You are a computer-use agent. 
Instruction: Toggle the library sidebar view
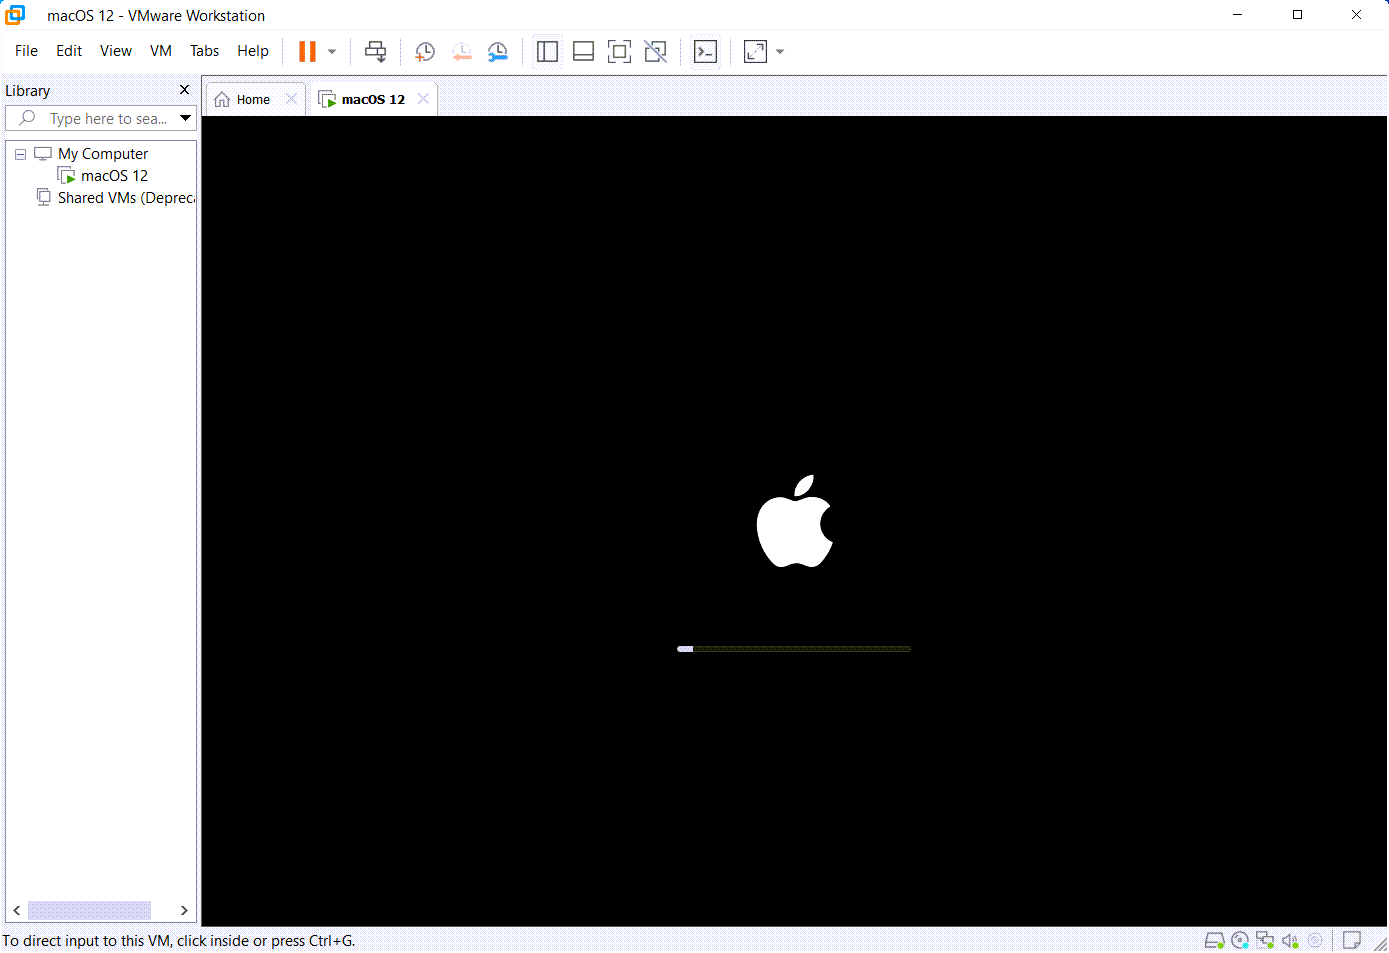click(x=547, y=52)
